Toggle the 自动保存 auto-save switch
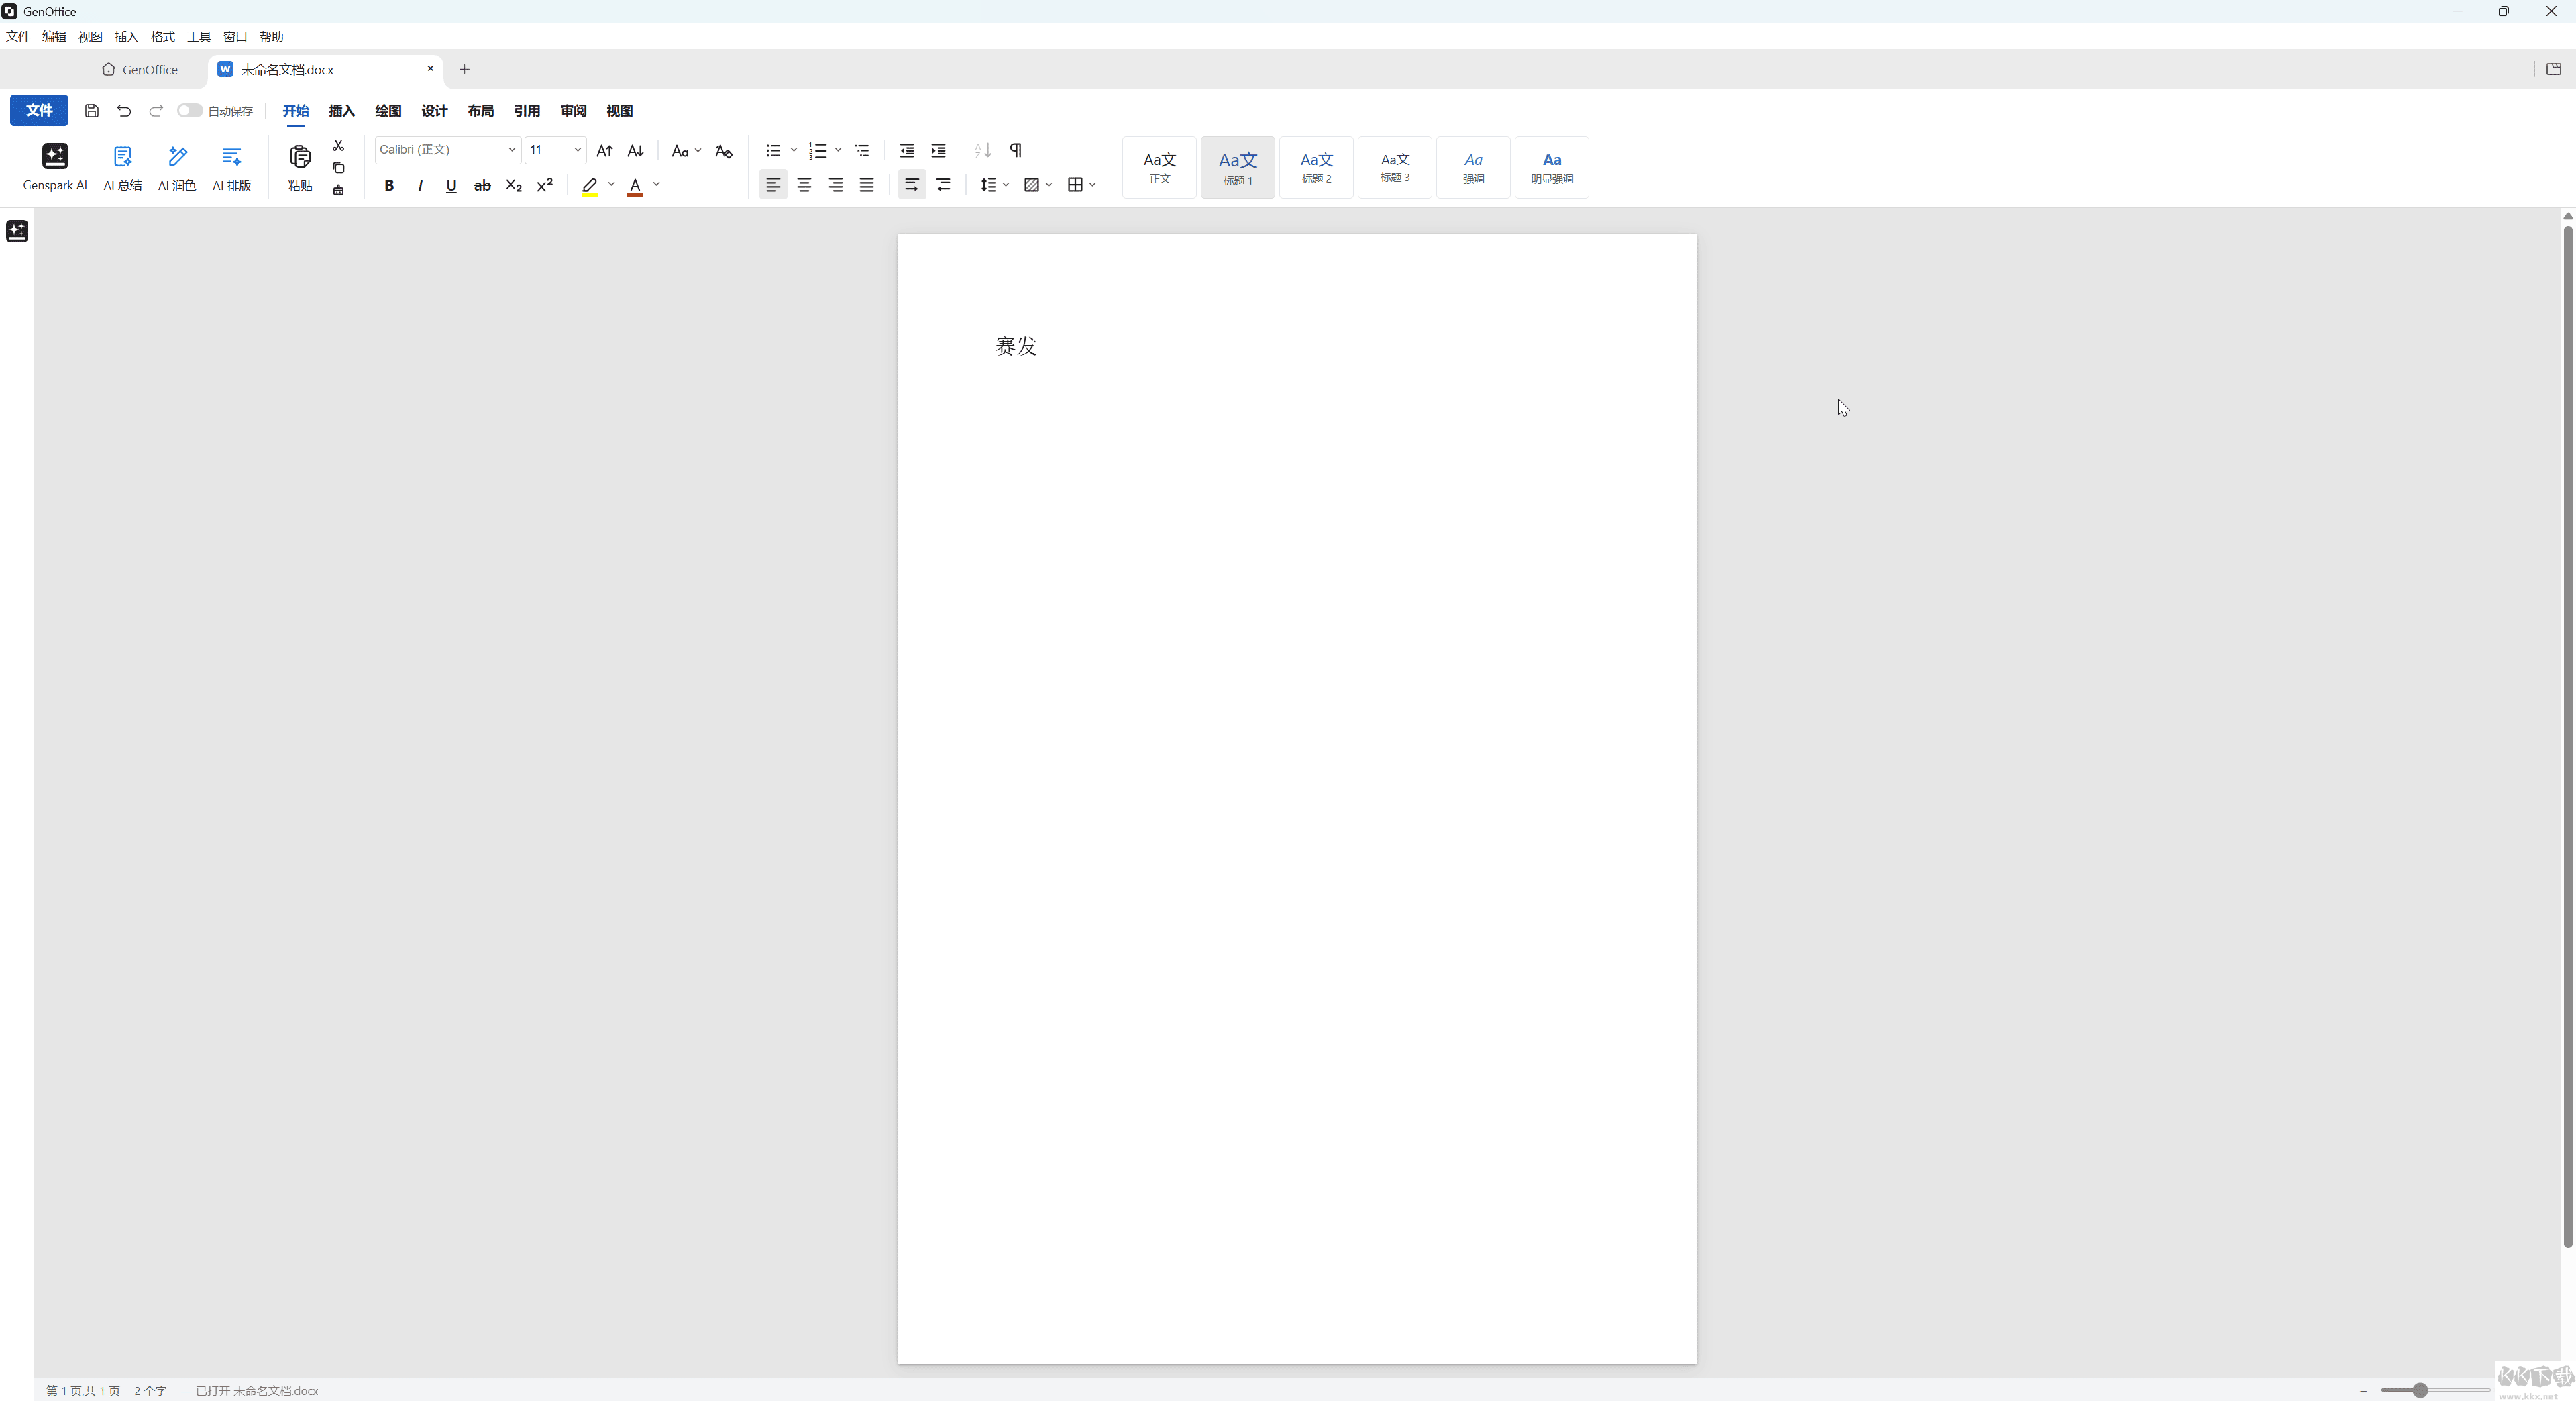Viewport: 2576px width, 1401px height. coord(190,111)
